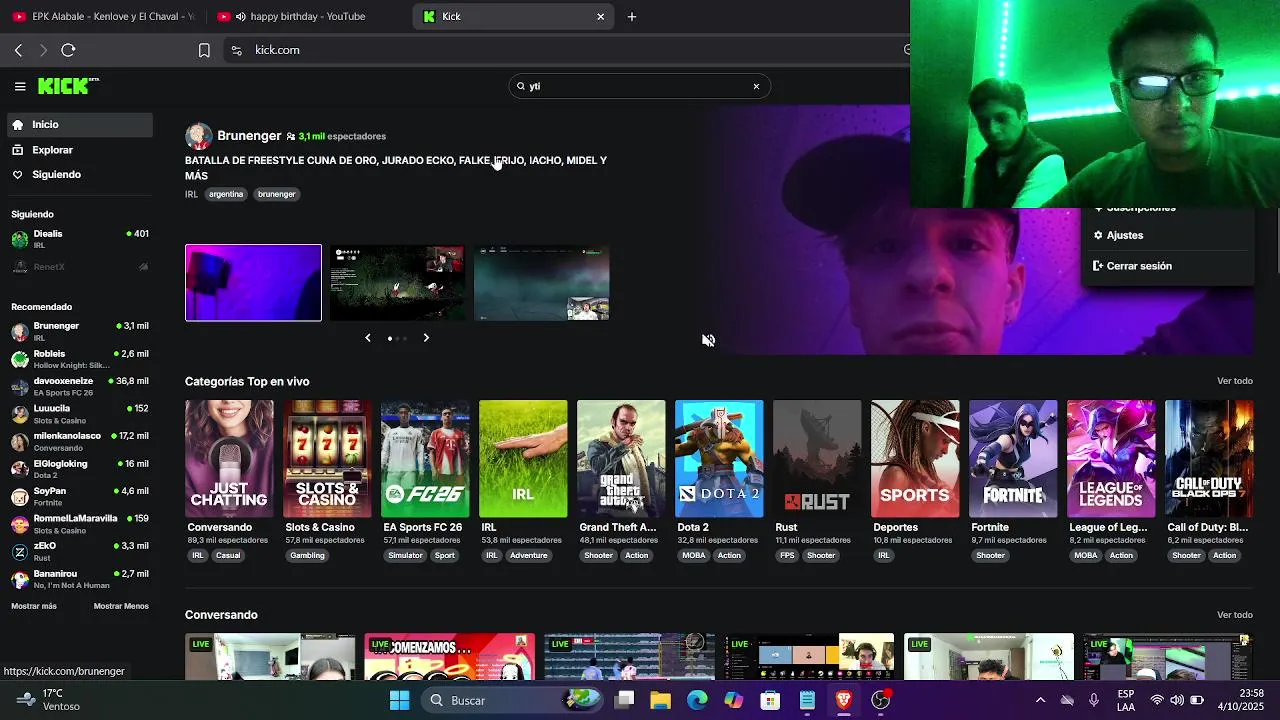The image size is (1280, 720).
Task: Open recommended channel Bananirou
Action: 79,579
